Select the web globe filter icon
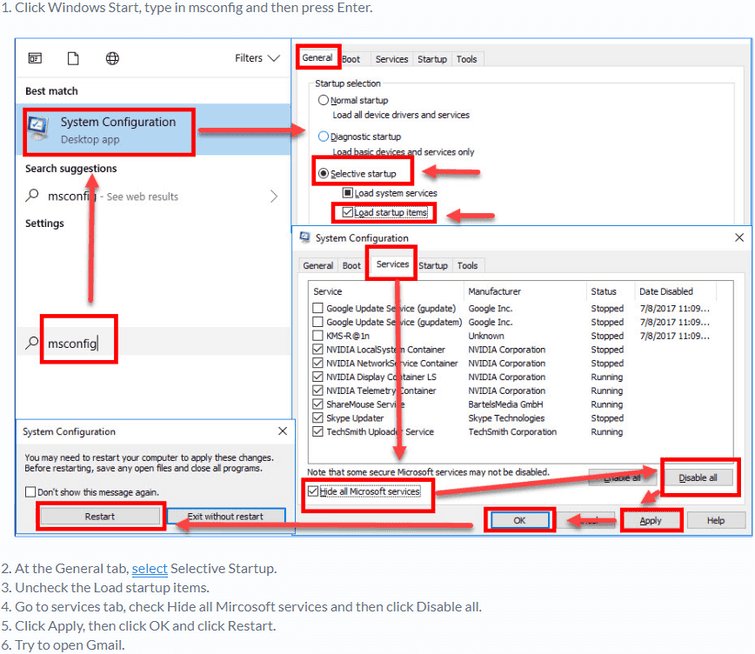This screenshot has width=755, height=654. click(x=112, y=58)
